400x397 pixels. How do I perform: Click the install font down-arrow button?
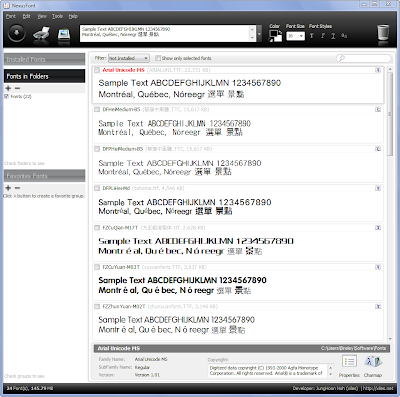(x=16, y=33)
